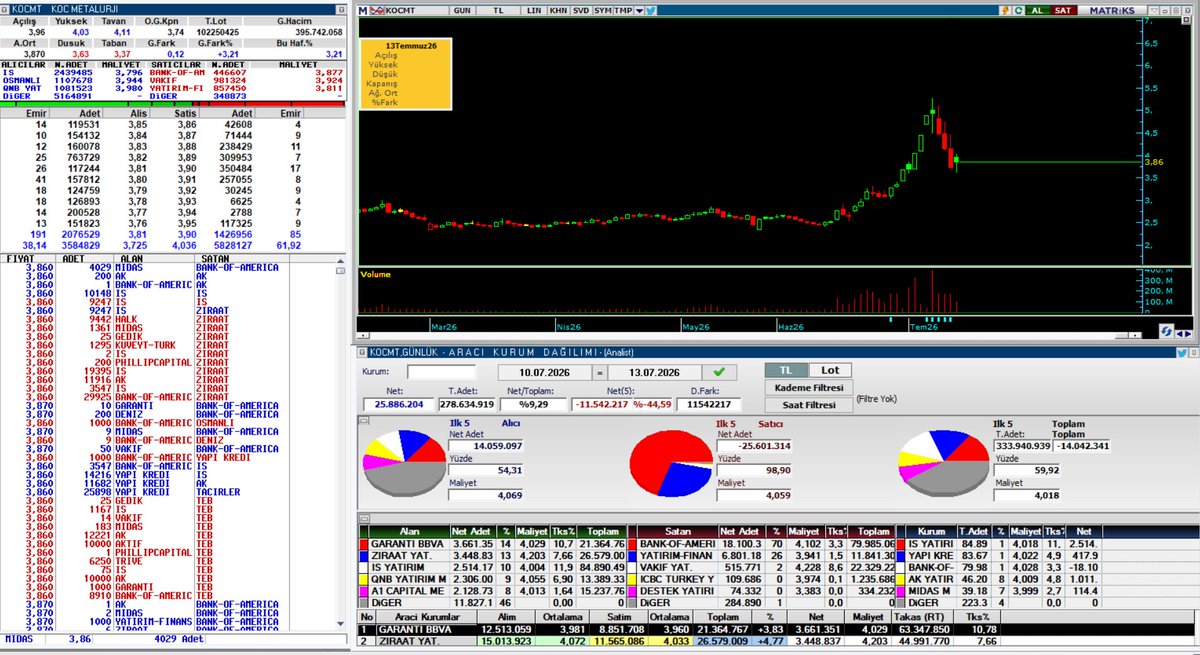Open Saat Filtresi filter
The height and width of the screenshot is (655, 1200).
808,405
